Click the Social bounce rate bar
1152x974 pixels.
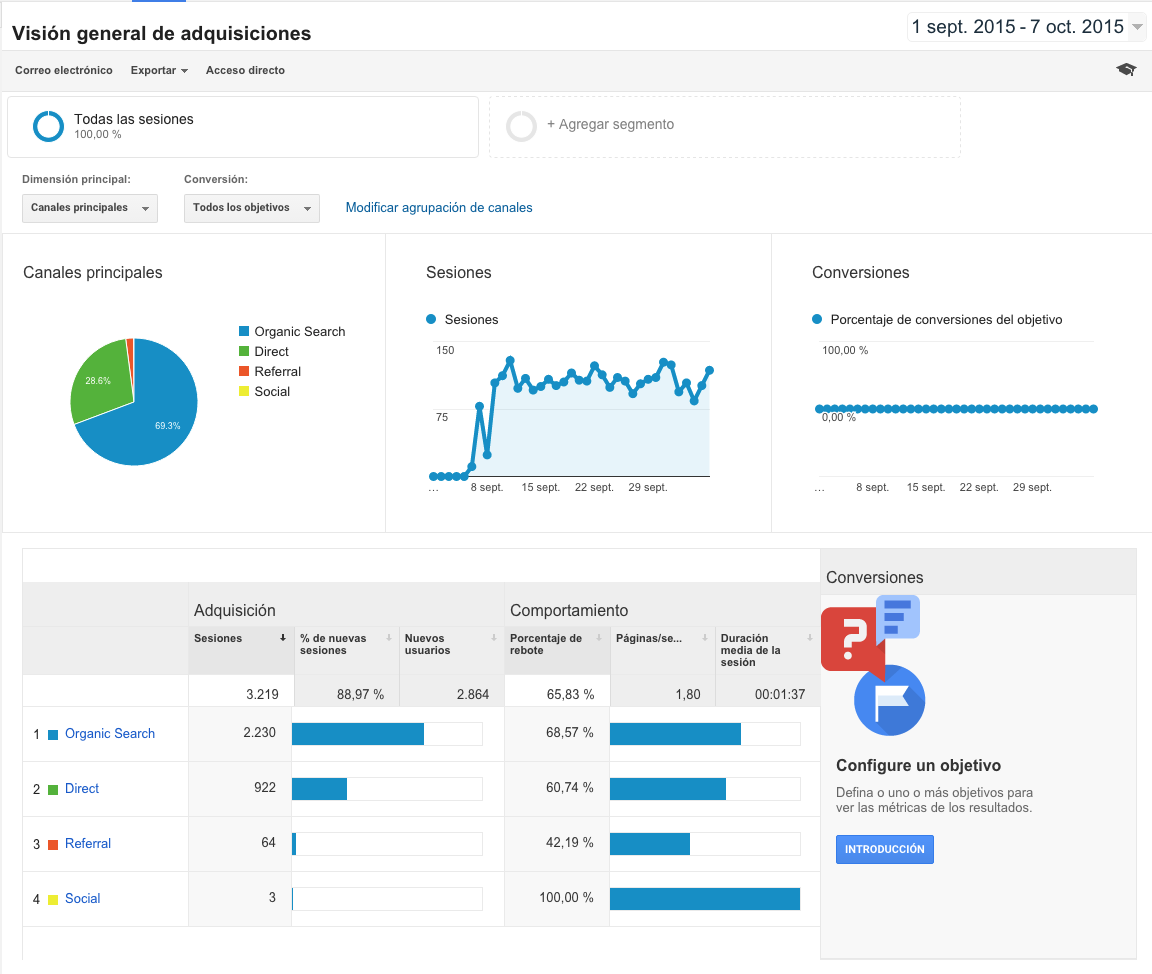tap(705, 899)
